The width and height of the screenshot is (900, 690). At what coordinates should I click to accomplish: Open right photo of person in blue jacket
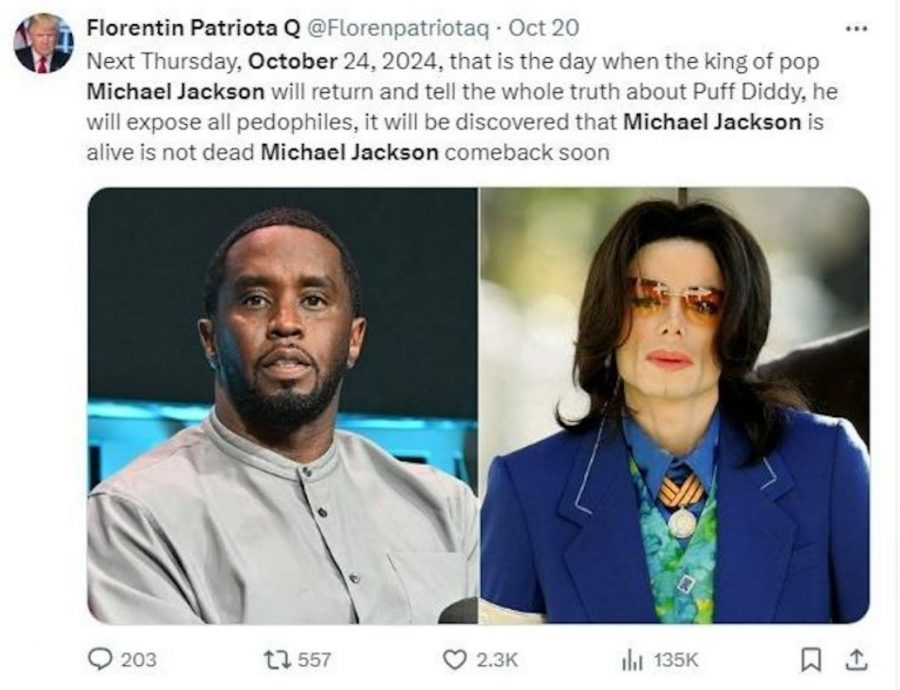pos(675,405)
